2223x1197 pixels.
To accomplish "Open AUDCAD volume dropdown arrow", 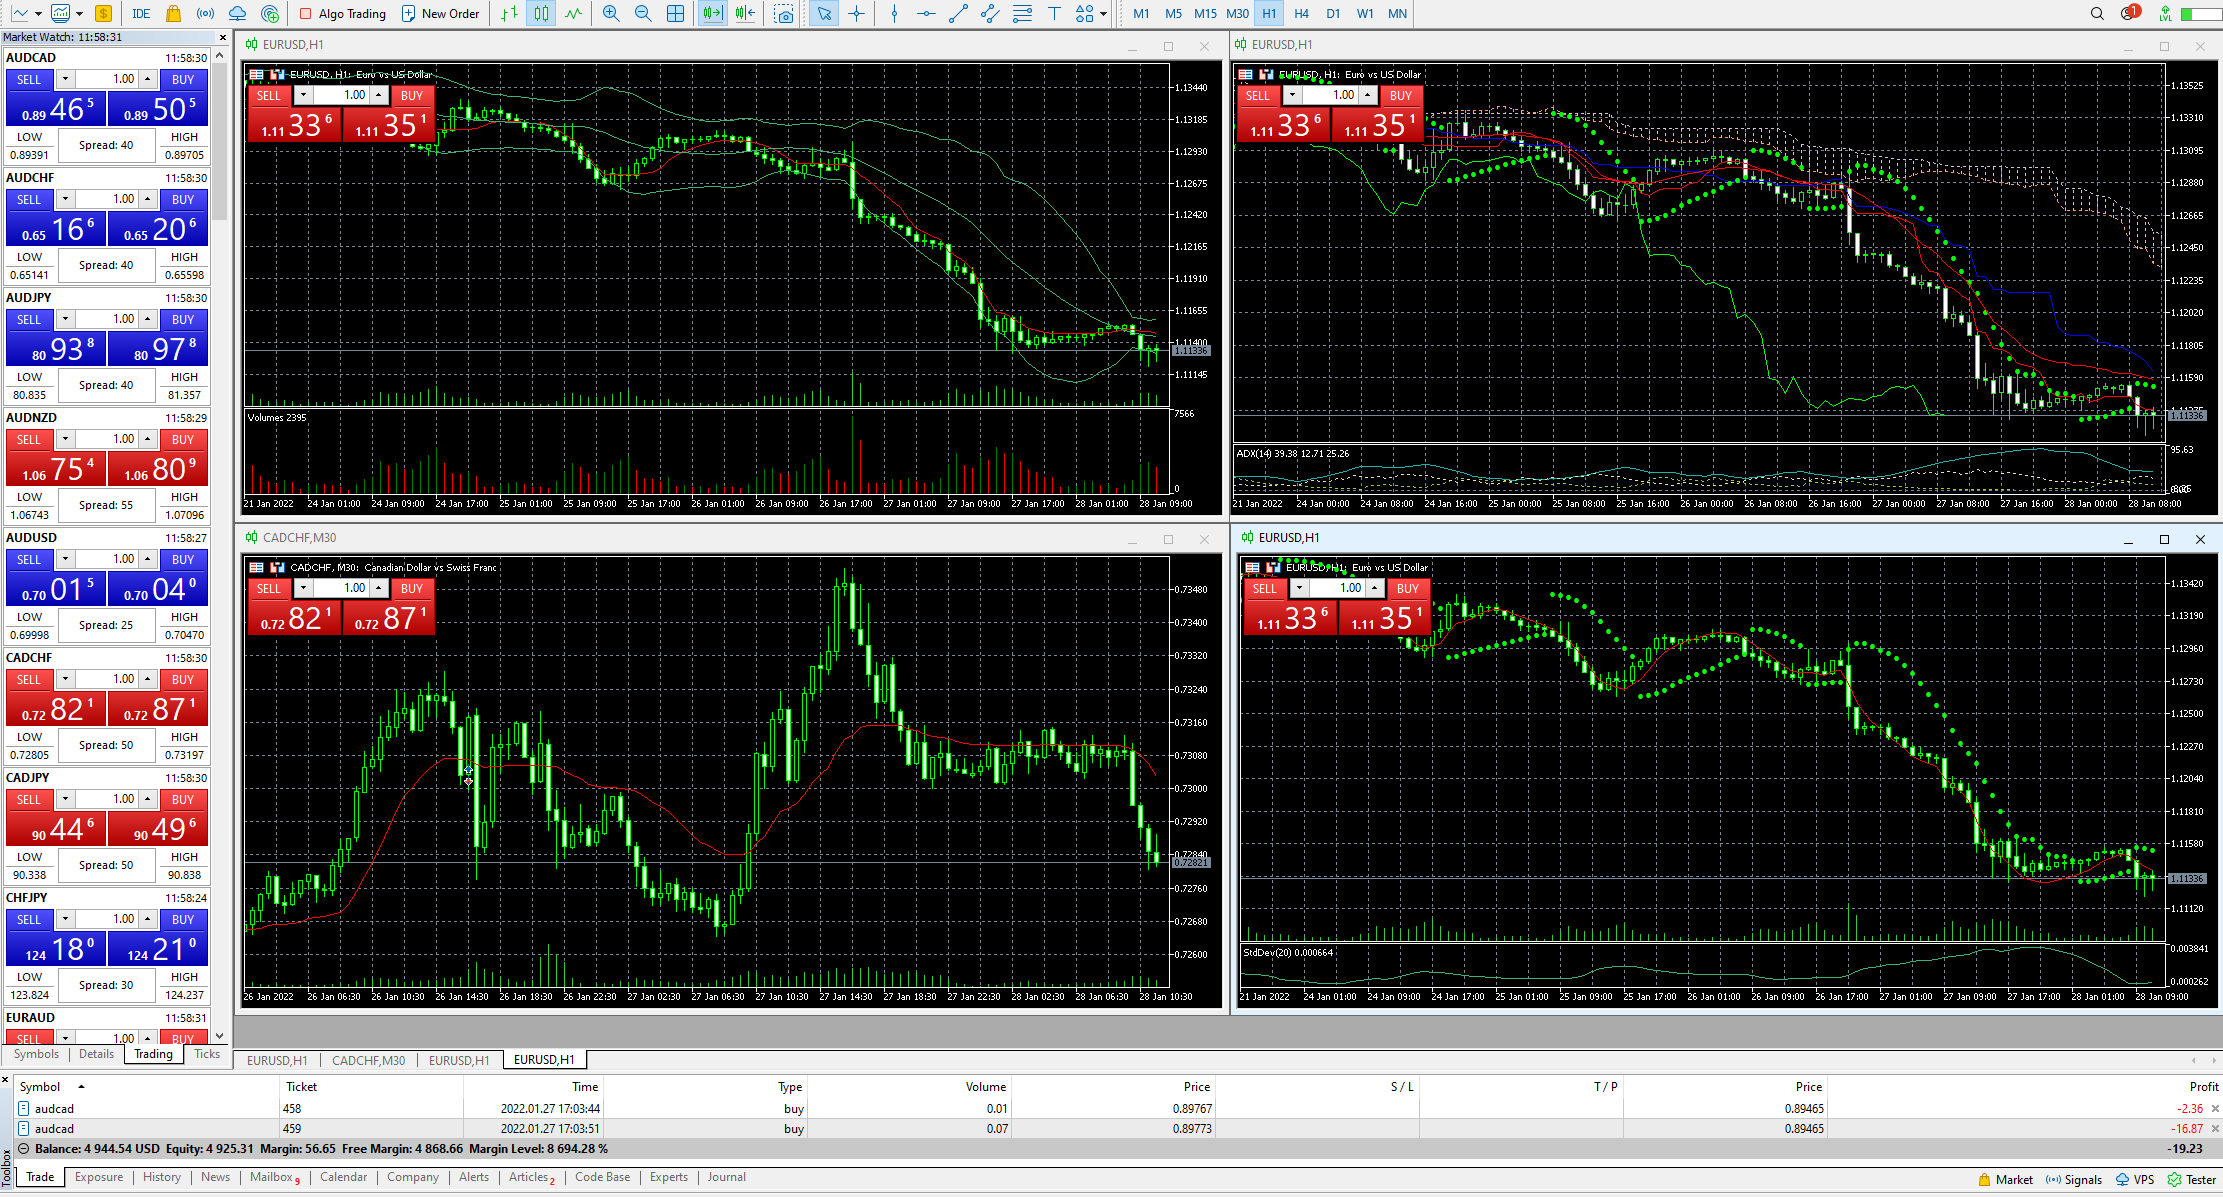I will coord(65,79).
